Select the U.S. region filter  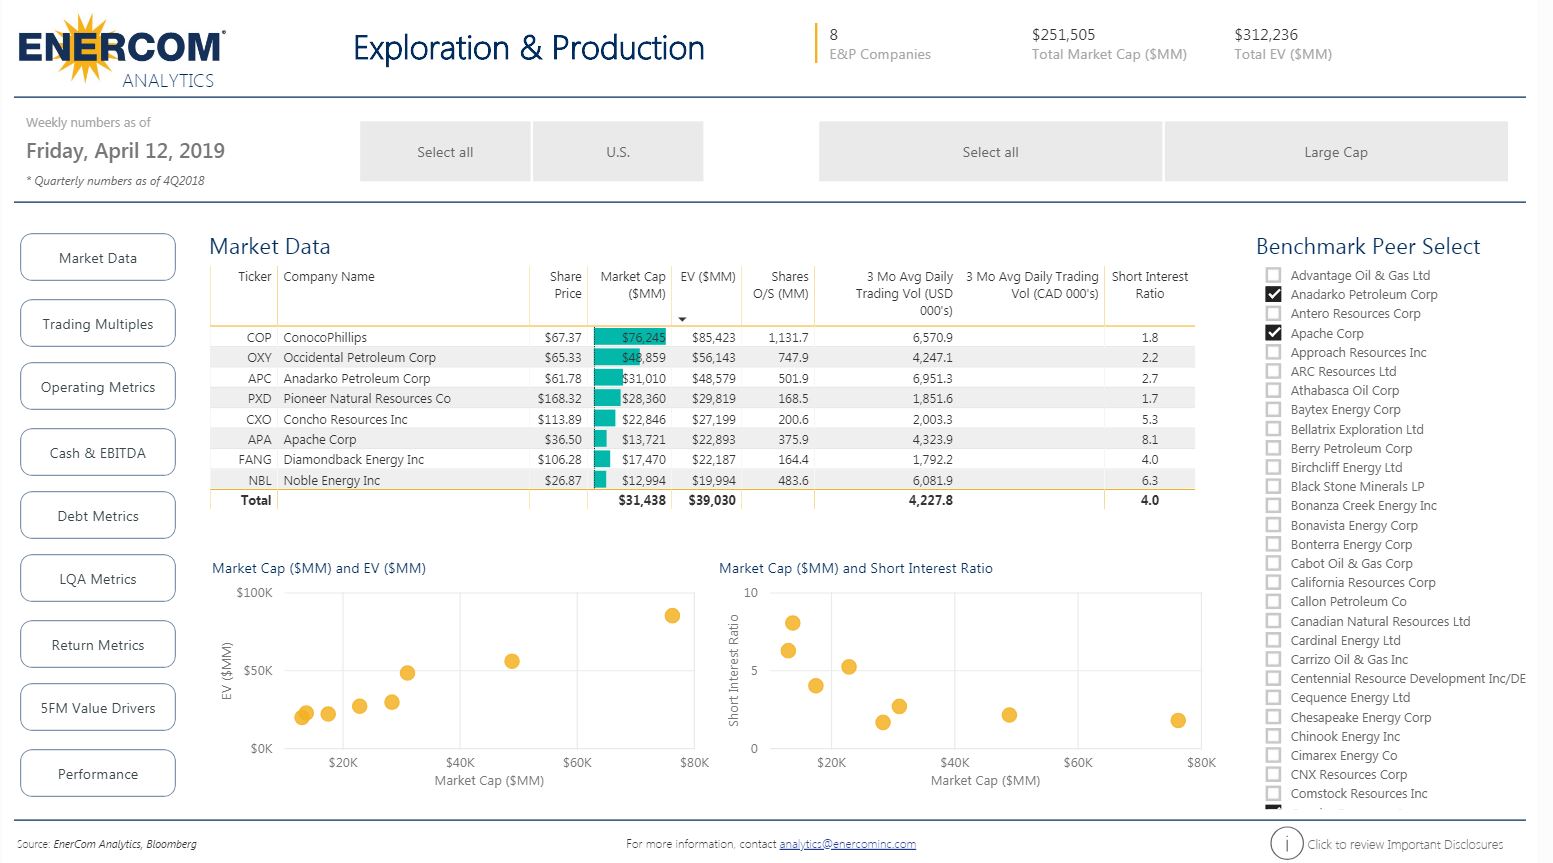click(x=618, y=152)
